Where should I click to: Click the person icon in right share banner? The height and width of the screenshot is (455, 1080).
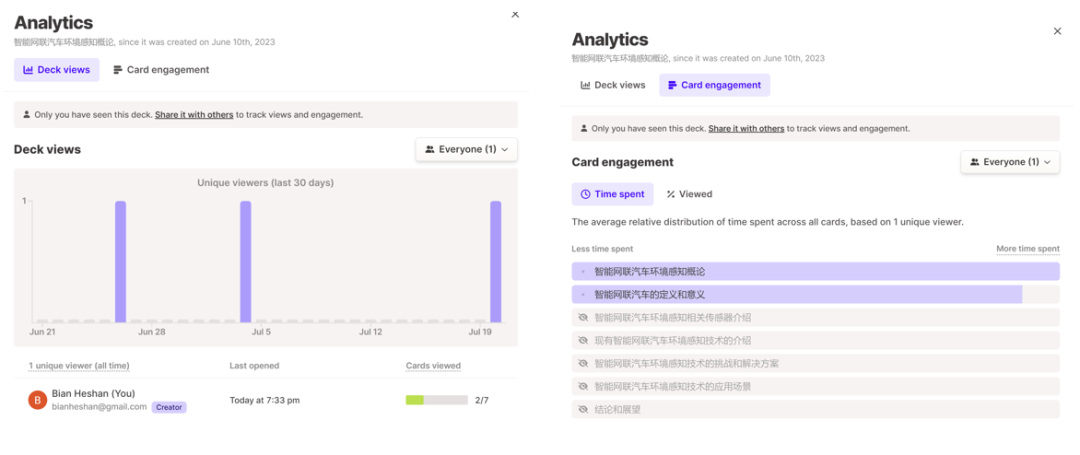point(584,129)
